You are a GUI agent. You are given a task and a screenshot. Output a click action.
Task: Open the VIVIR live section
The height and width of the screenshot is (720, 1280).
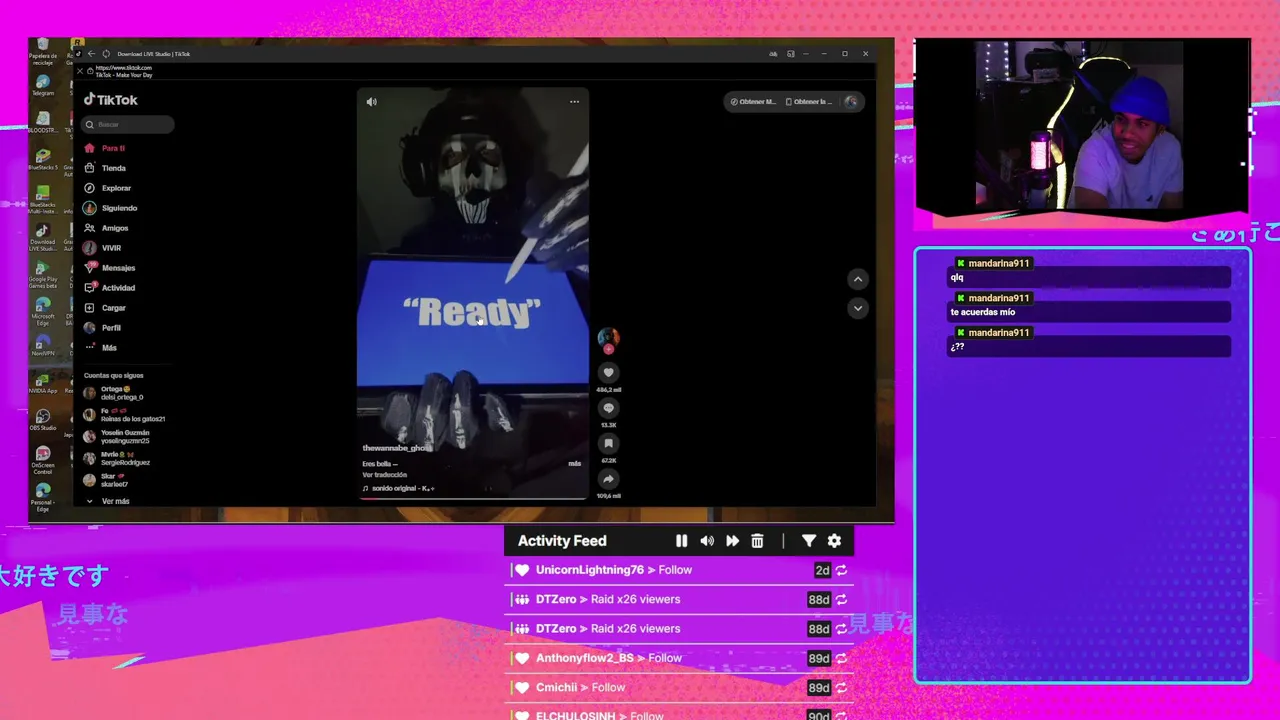103,248
